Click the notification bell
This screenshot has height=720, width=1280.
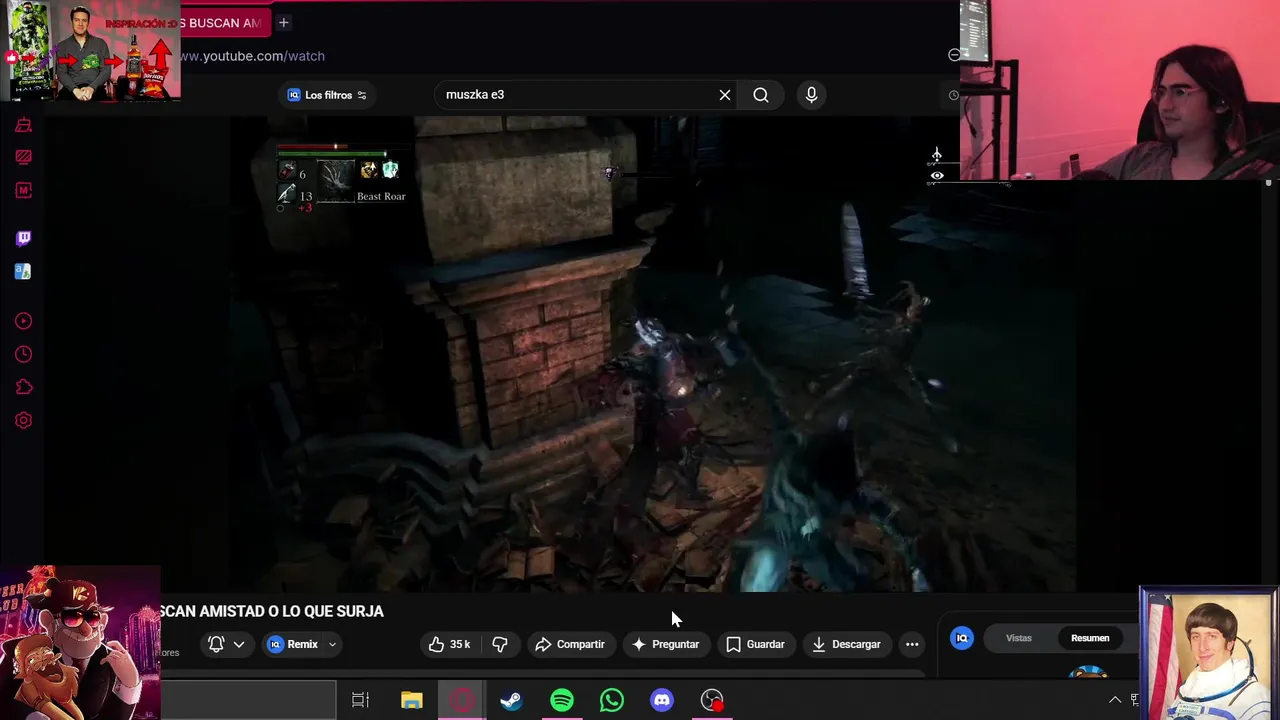click(x=216, y=644)
